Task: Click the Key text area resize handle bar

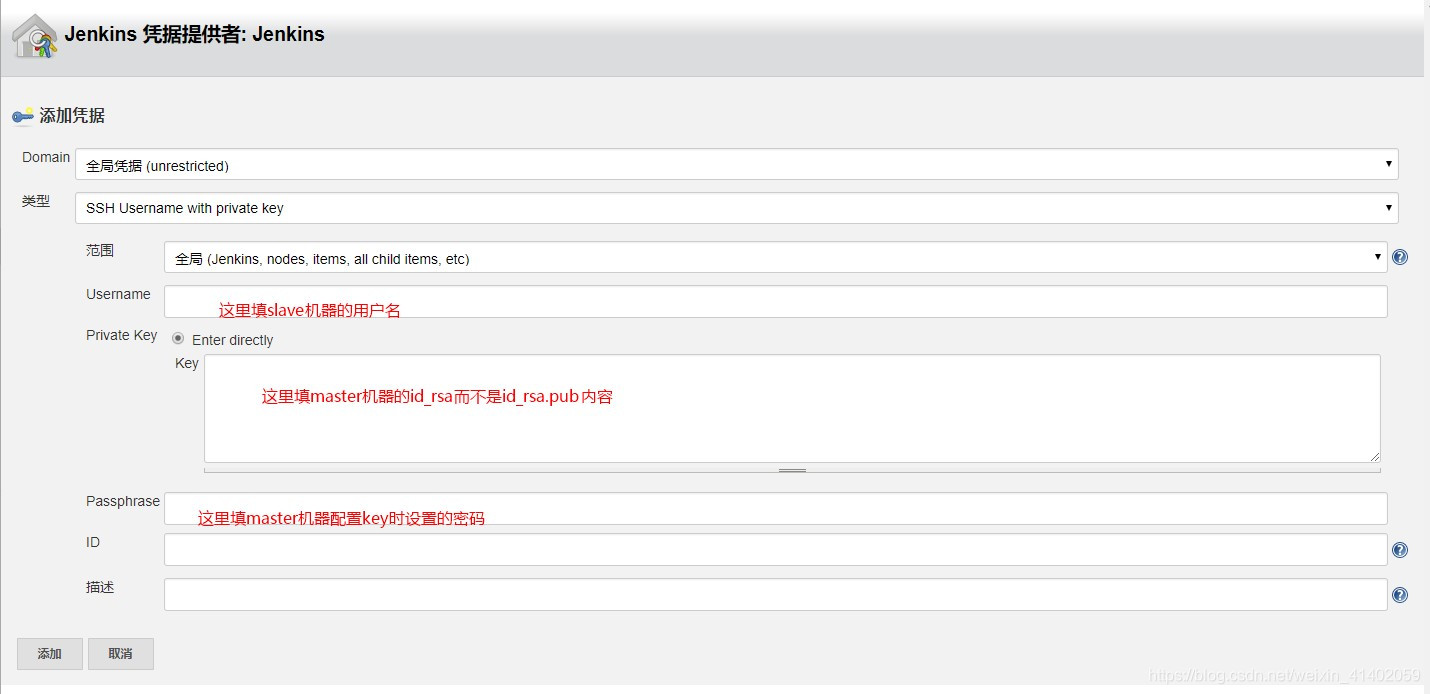Action: click(792, 469)
